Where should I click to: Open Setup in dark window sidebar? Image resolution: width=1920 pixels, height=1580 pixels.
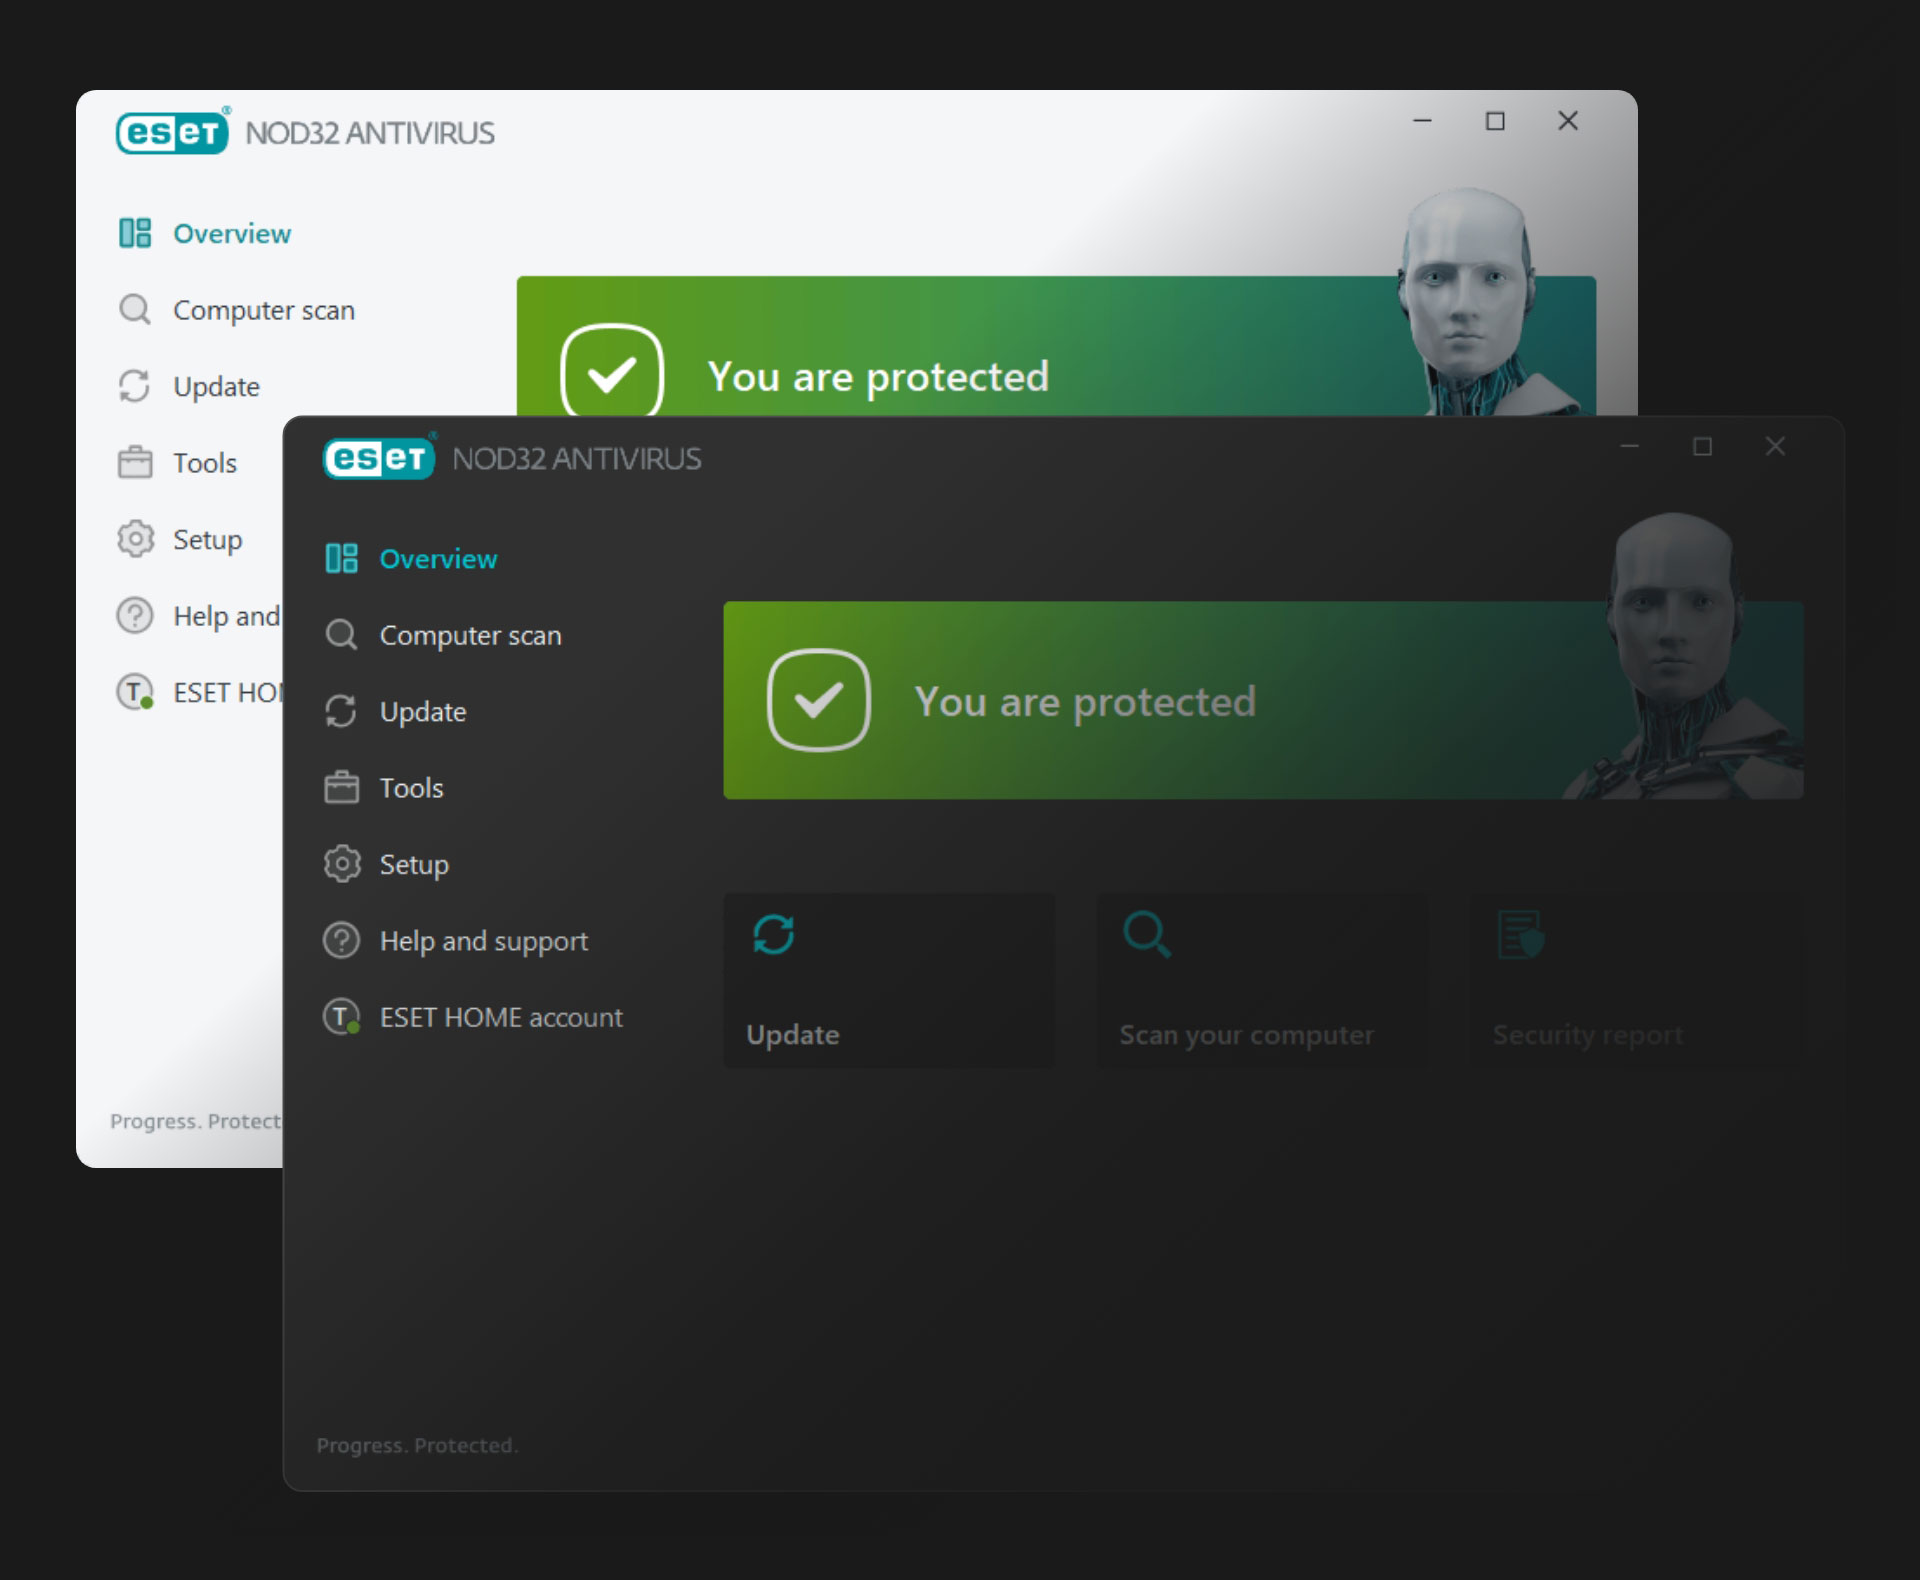414,865
